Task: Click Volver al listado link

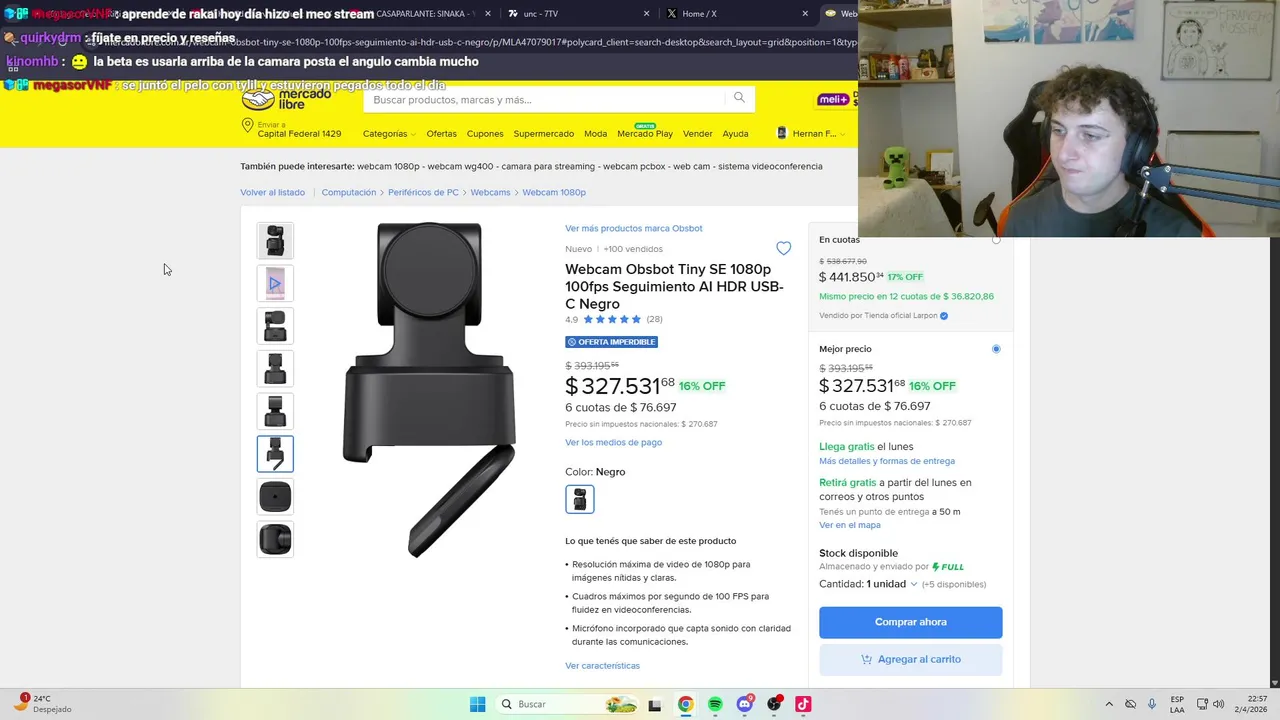Action: [272, 192]
